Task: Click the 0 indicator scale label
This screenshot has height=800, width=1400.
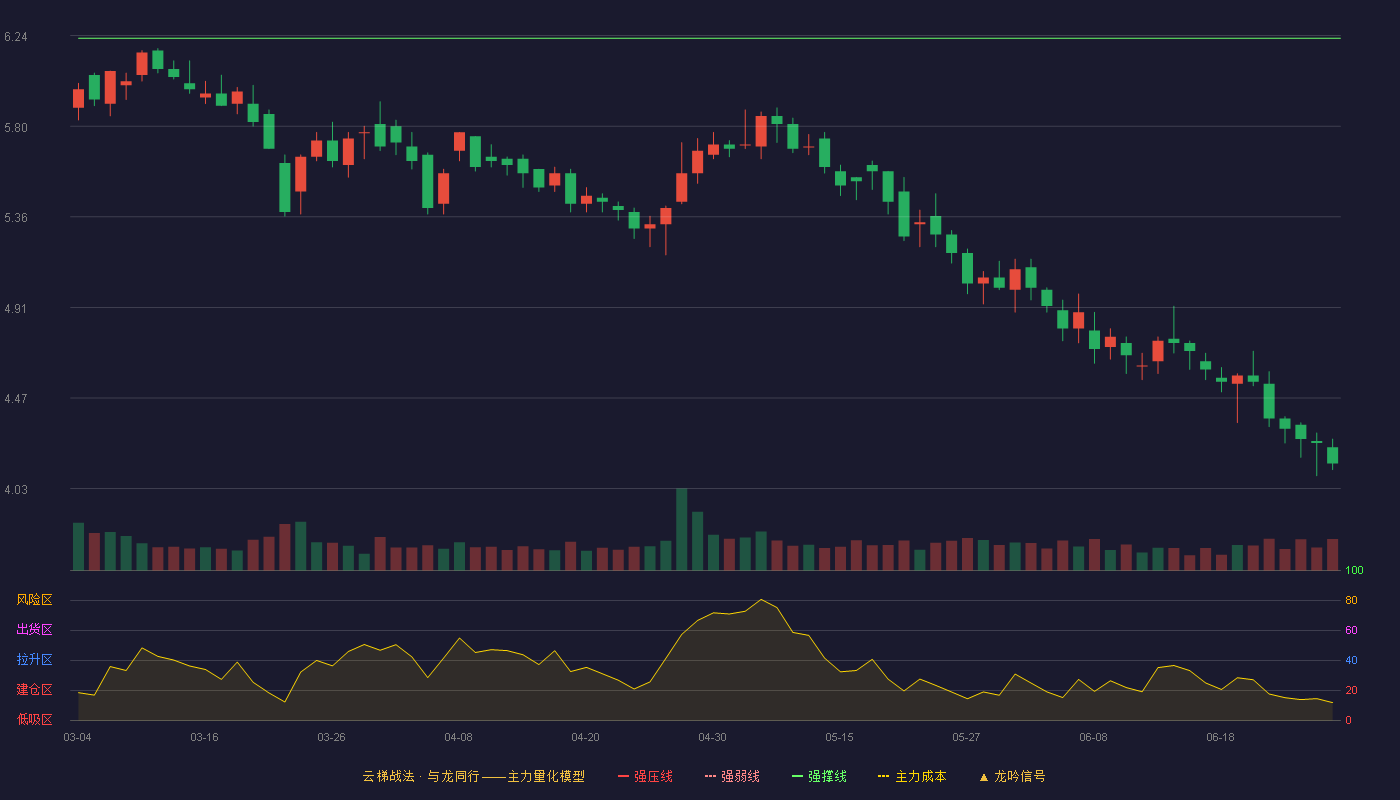Action: [x=1348, y=720]
